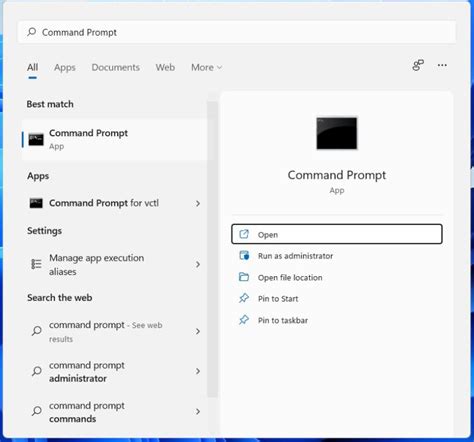The height and width of the screenshot is (442, 474).
Task: Click the Pin to Start pin icon
Action: pos(244,298)
